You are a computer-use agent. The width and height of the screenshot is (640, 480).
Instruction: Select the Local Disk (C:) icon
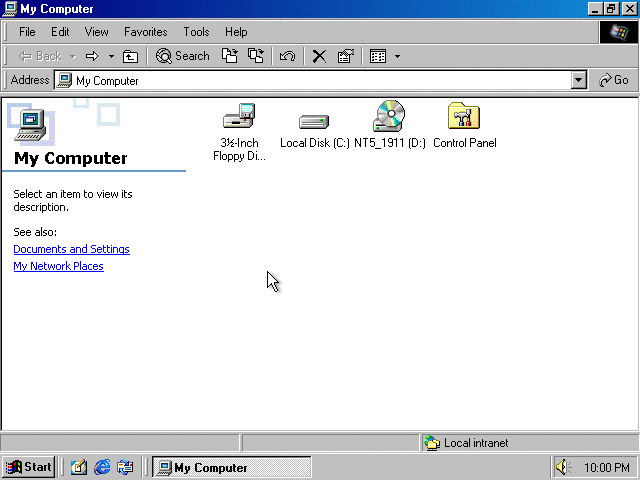click(x=314, y=131)
